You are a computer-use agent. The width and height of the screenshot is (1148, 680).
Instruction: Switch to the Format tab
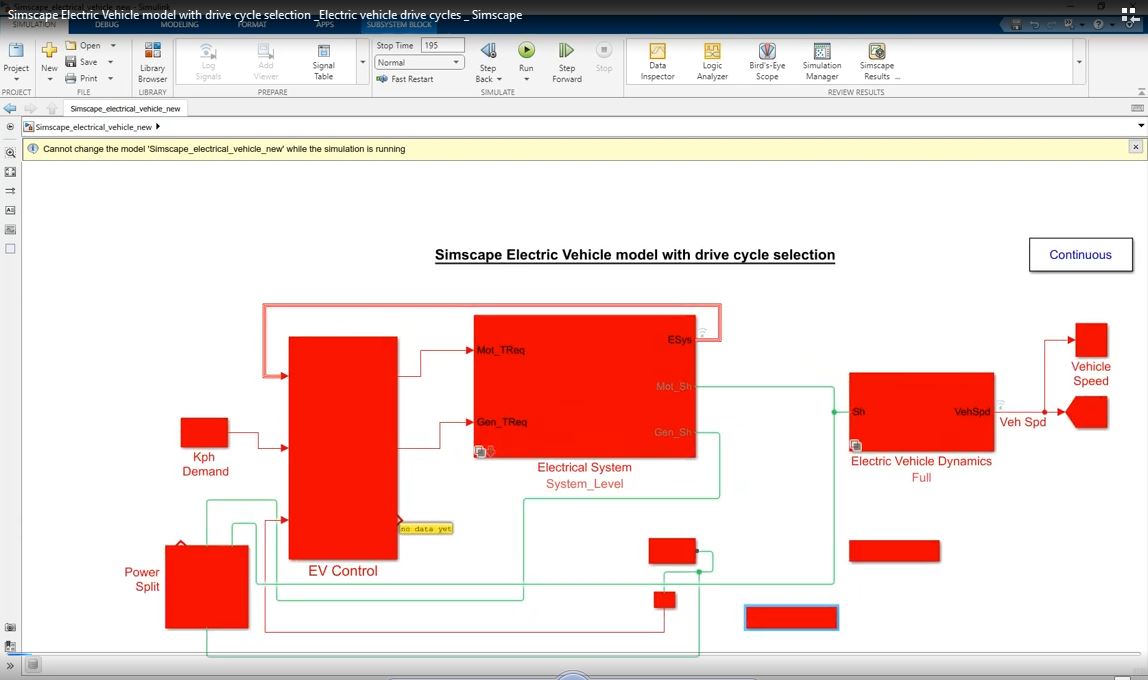pyautogui.click(x=252, y=24)
